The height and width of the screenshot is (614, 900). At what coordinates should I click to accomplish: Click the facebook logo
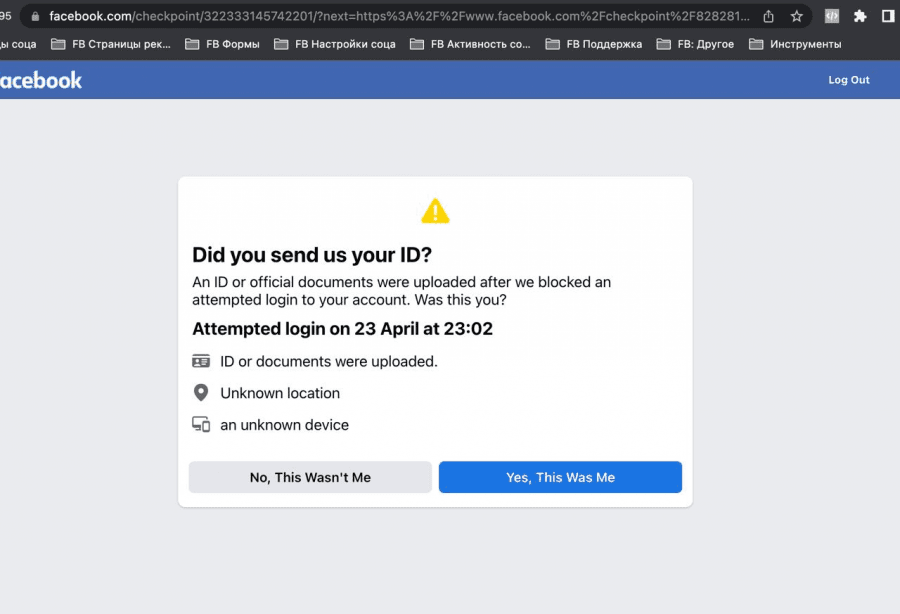(x=41, y=80)
